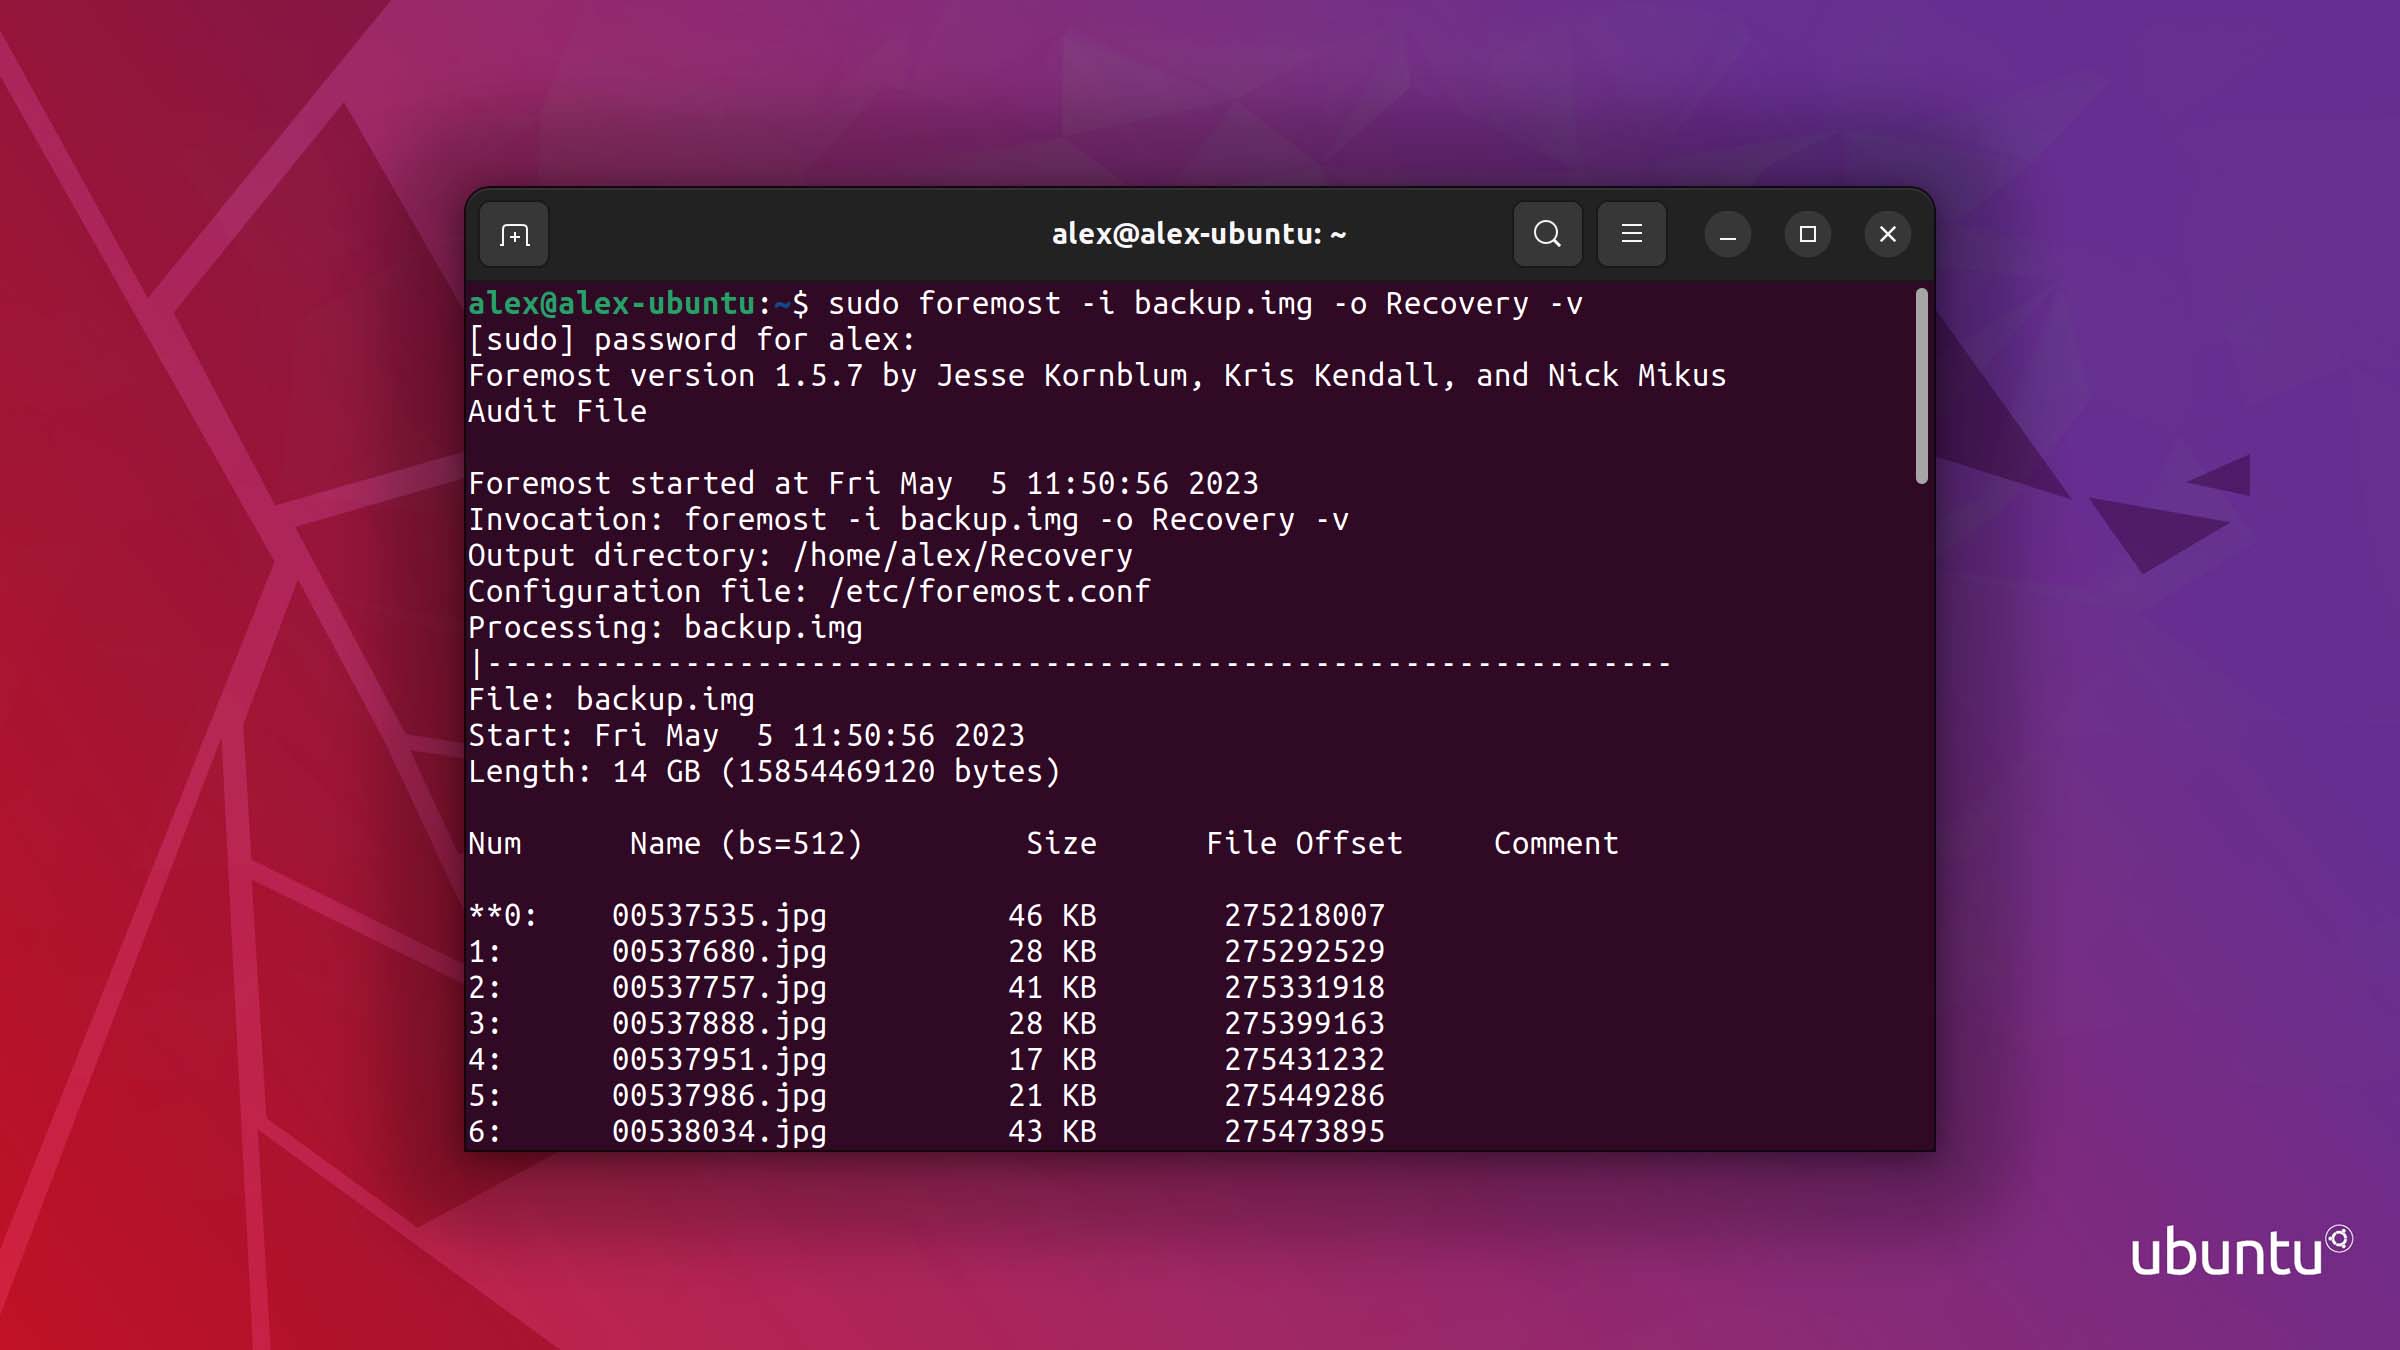Click the terminal vertical scrollbar

[1921, 386]
